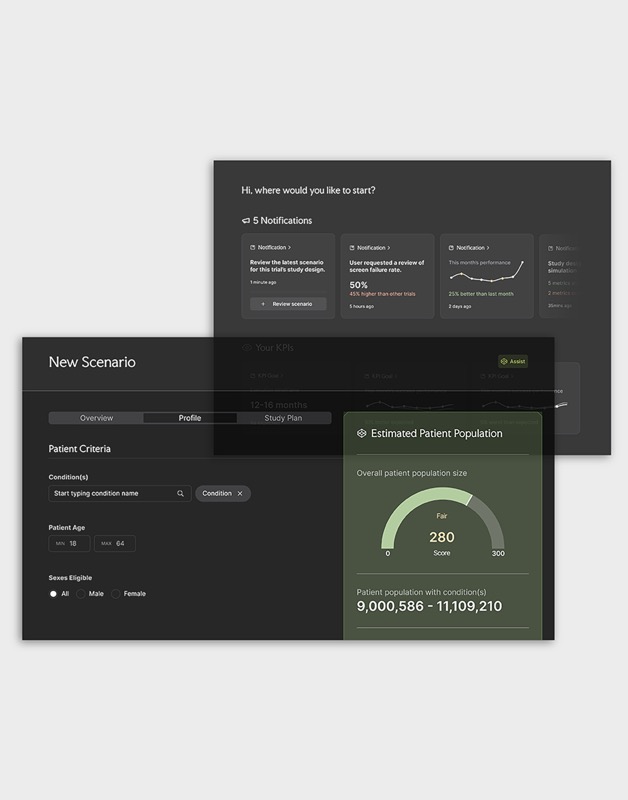
Task: Open the Assist button
Action: tap(513, 361)
